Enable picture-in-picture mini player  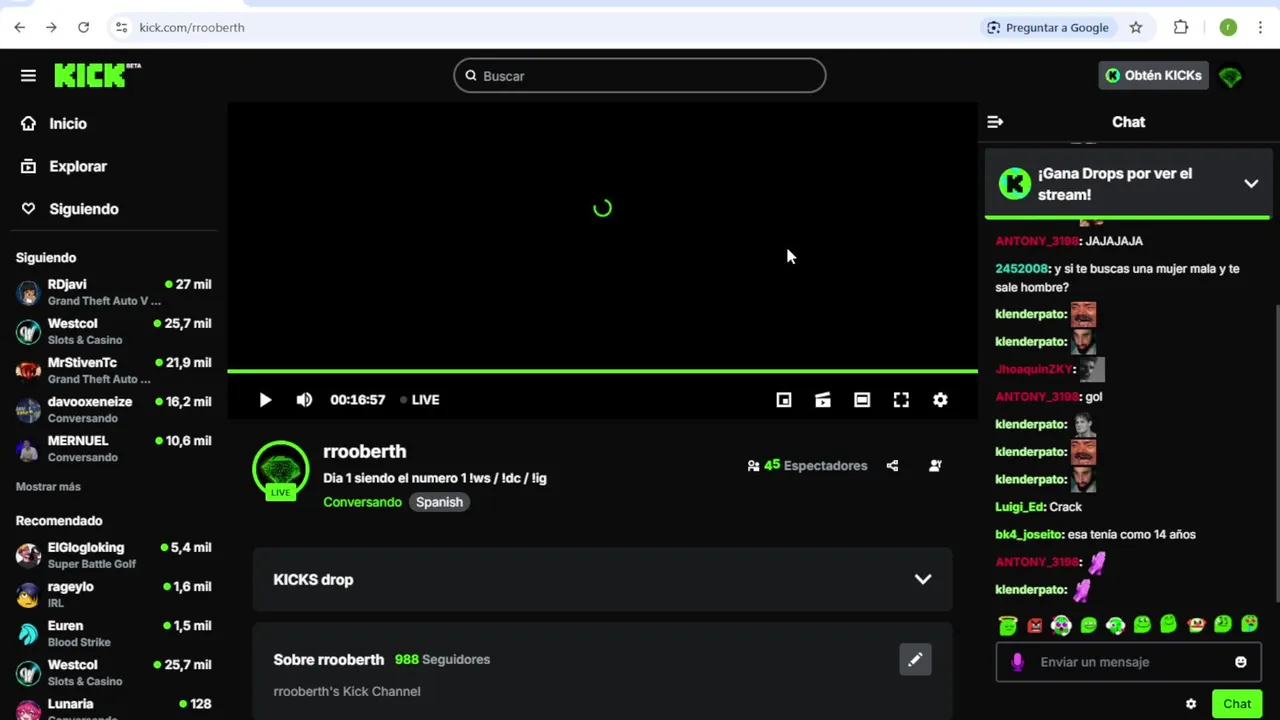784,400
